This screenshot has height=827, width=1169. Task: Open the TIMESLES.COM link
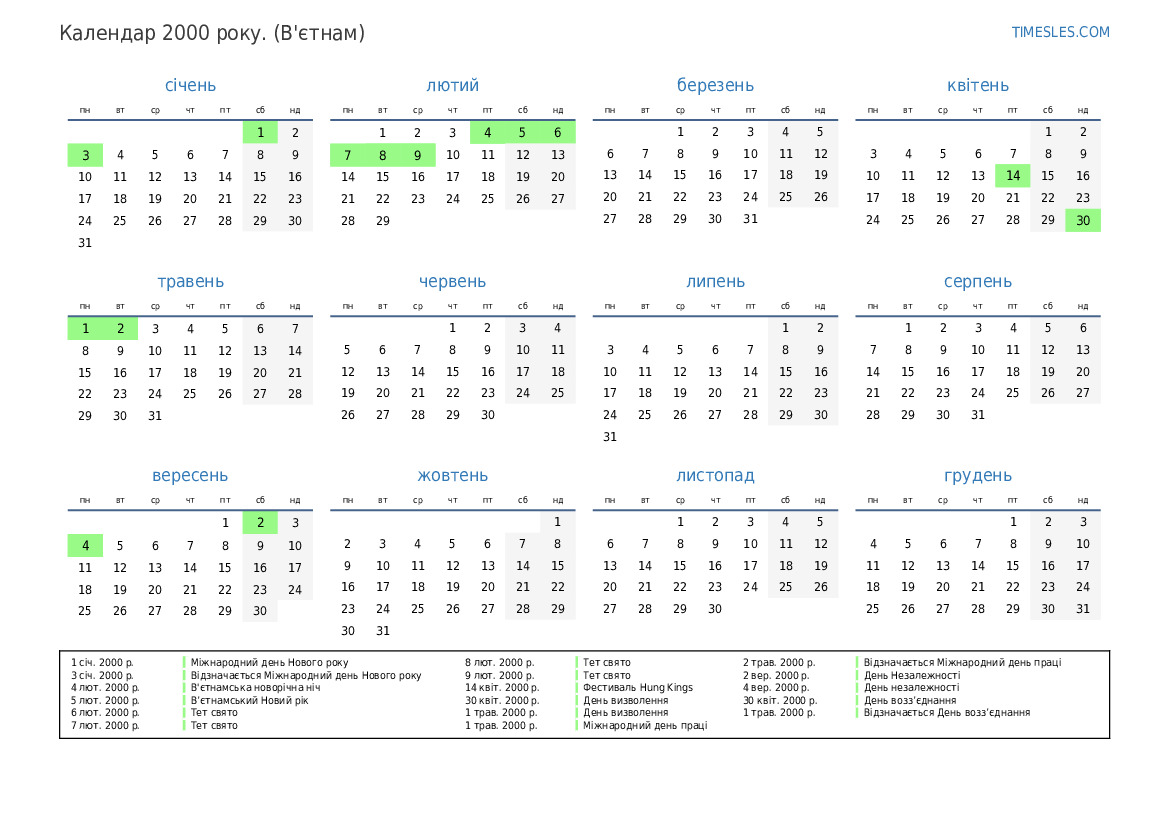tap(1060, 32)
